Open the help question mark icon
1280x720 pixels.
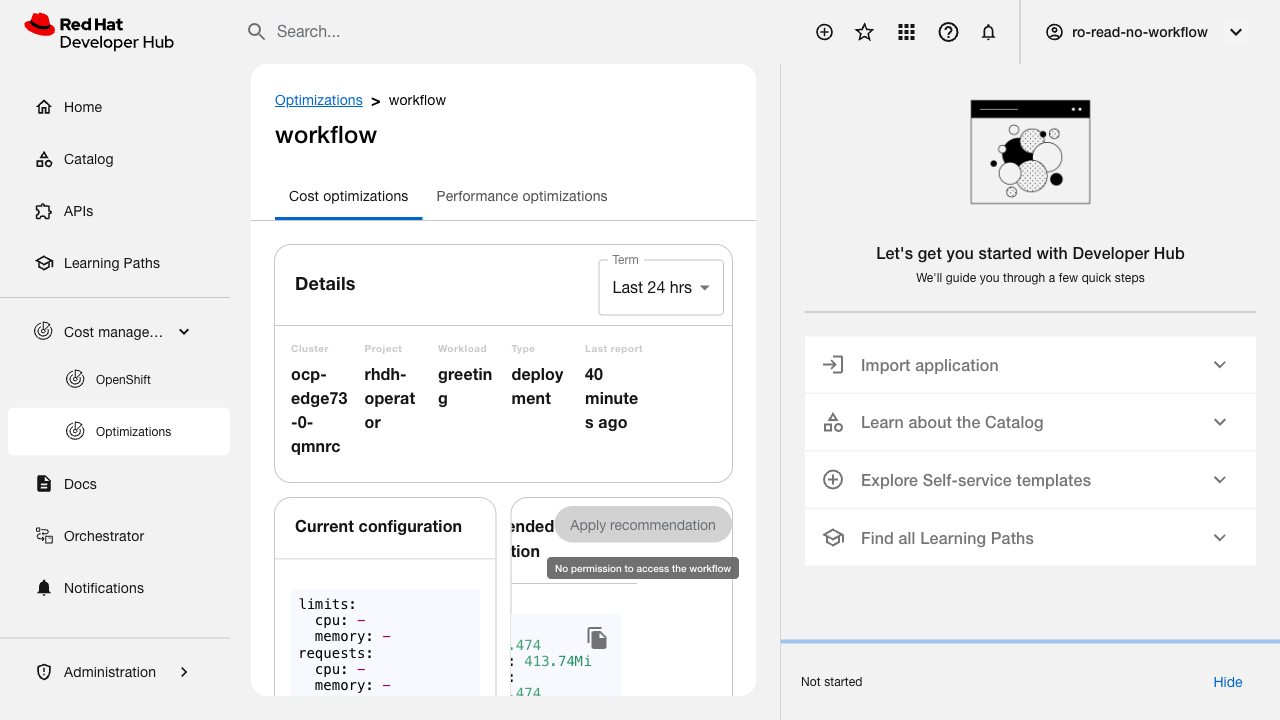(949, 32)
